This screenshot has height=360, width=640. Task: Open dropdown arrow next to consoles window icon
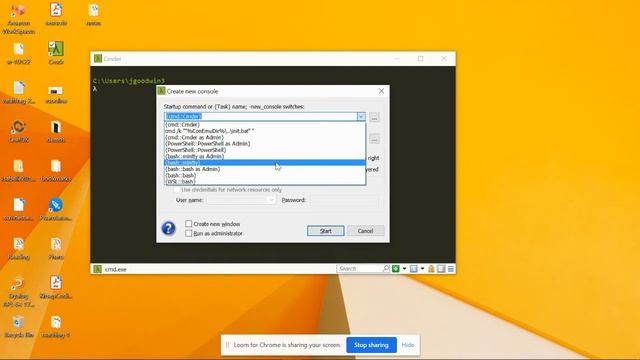[422, 269]
